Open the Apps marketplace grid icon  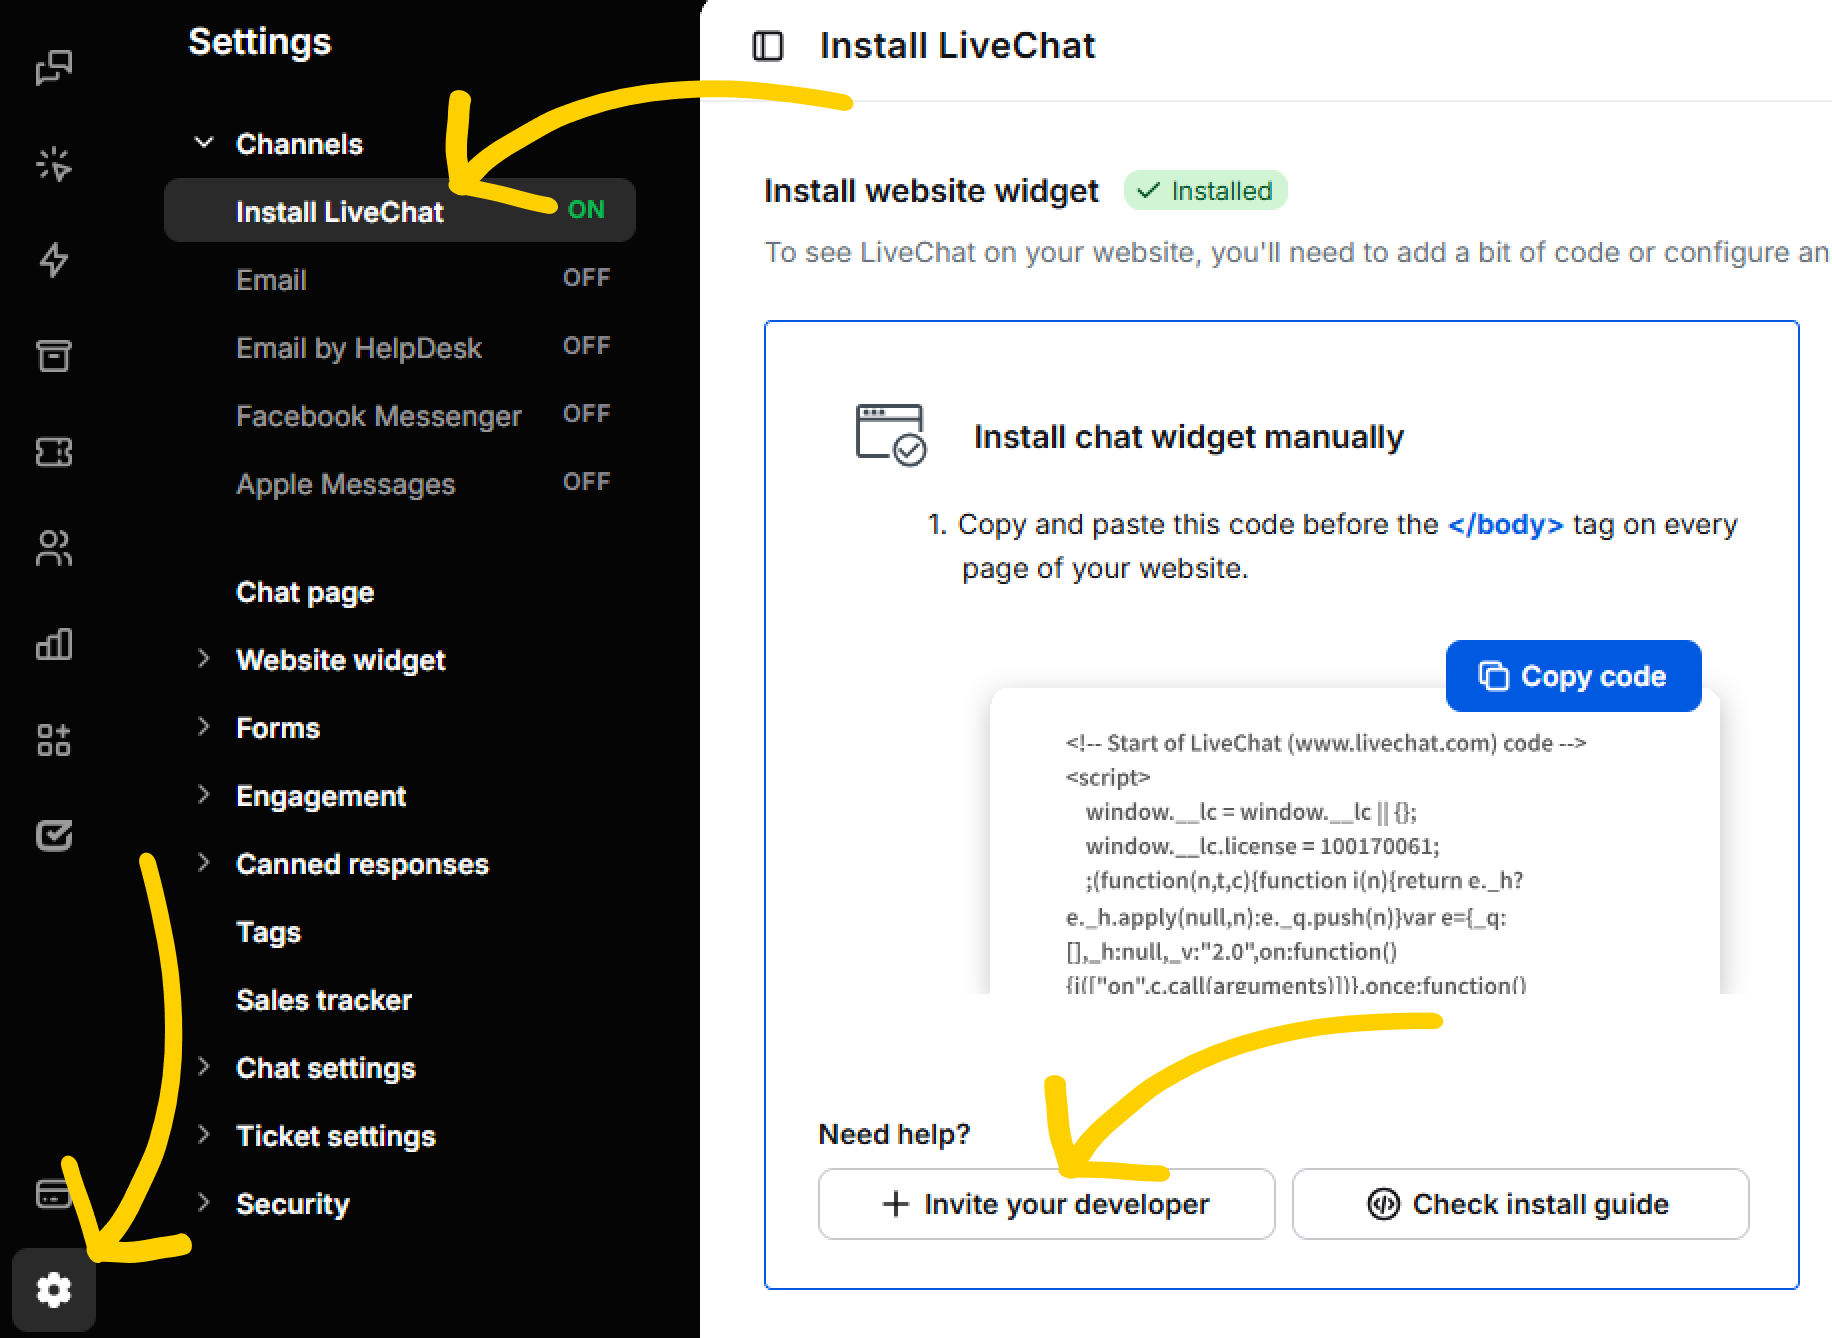click(54, 740)
